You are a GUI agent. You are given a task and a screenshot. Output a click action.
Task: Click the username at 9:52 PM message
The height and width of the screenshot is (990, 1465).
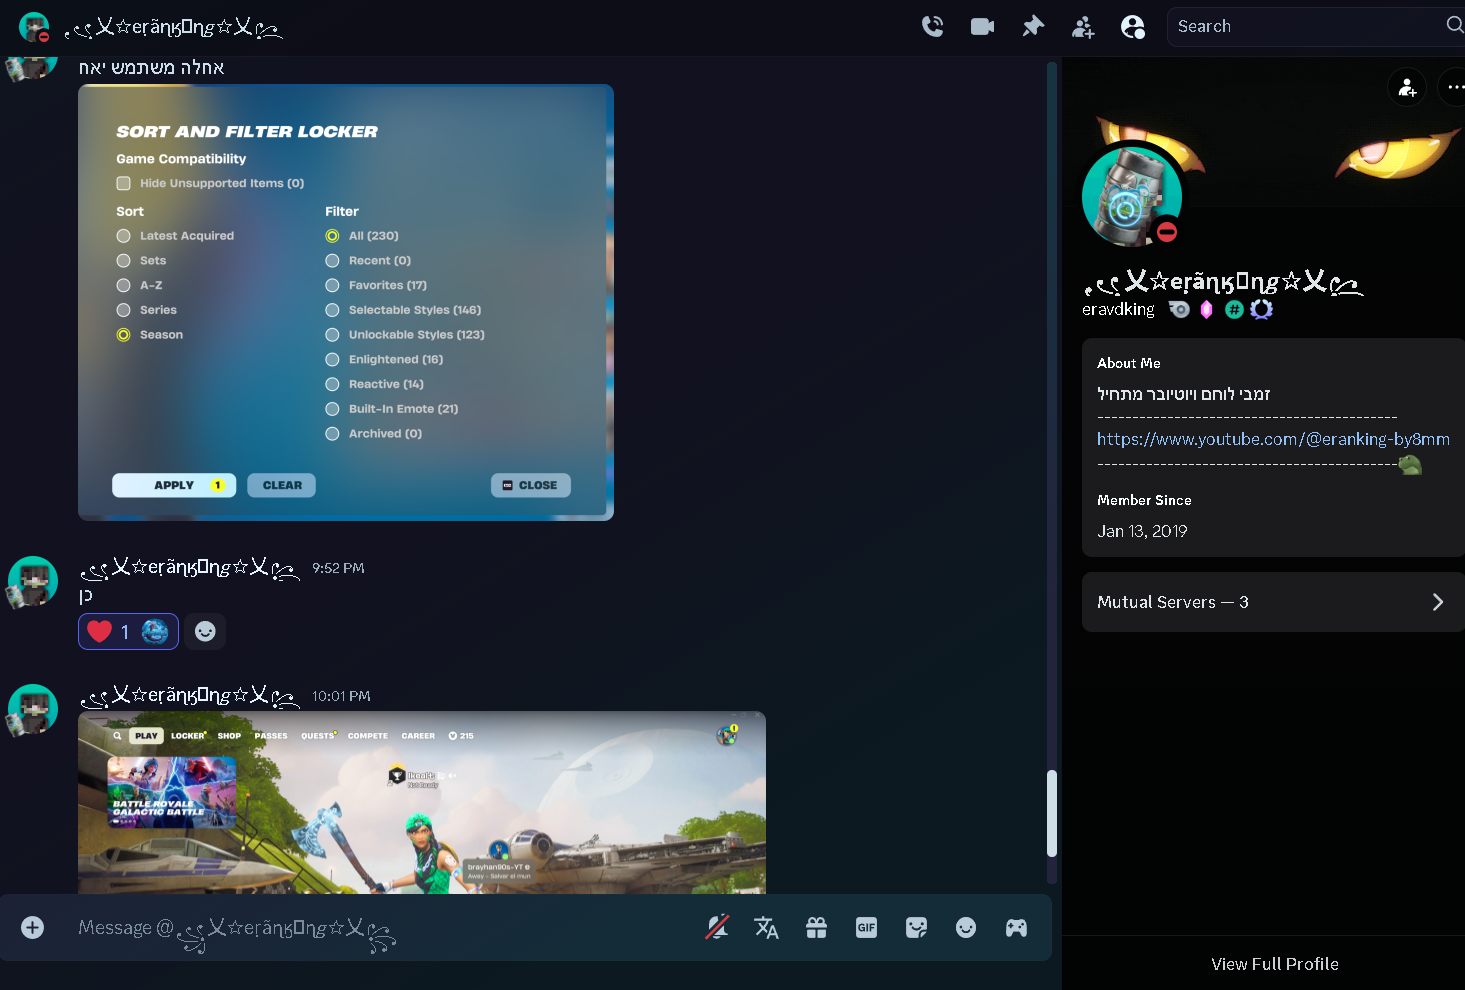tap(189, 568)
